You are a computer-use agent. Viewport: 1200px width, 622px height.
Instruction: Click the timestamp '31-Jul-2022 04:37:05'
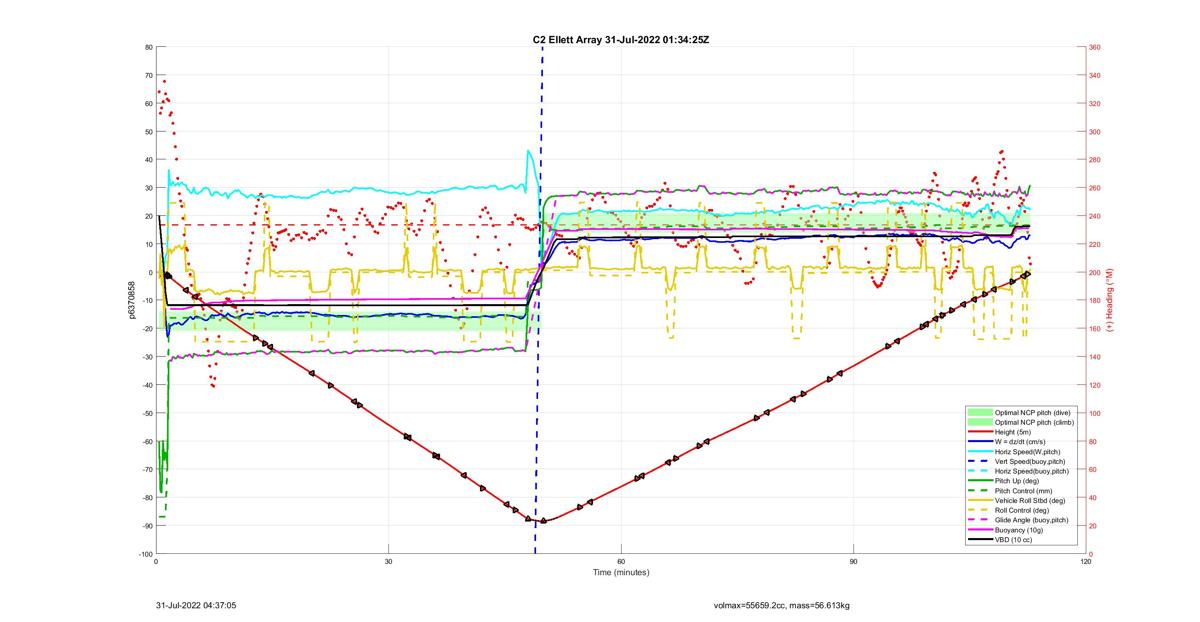(x=196, y=605)
